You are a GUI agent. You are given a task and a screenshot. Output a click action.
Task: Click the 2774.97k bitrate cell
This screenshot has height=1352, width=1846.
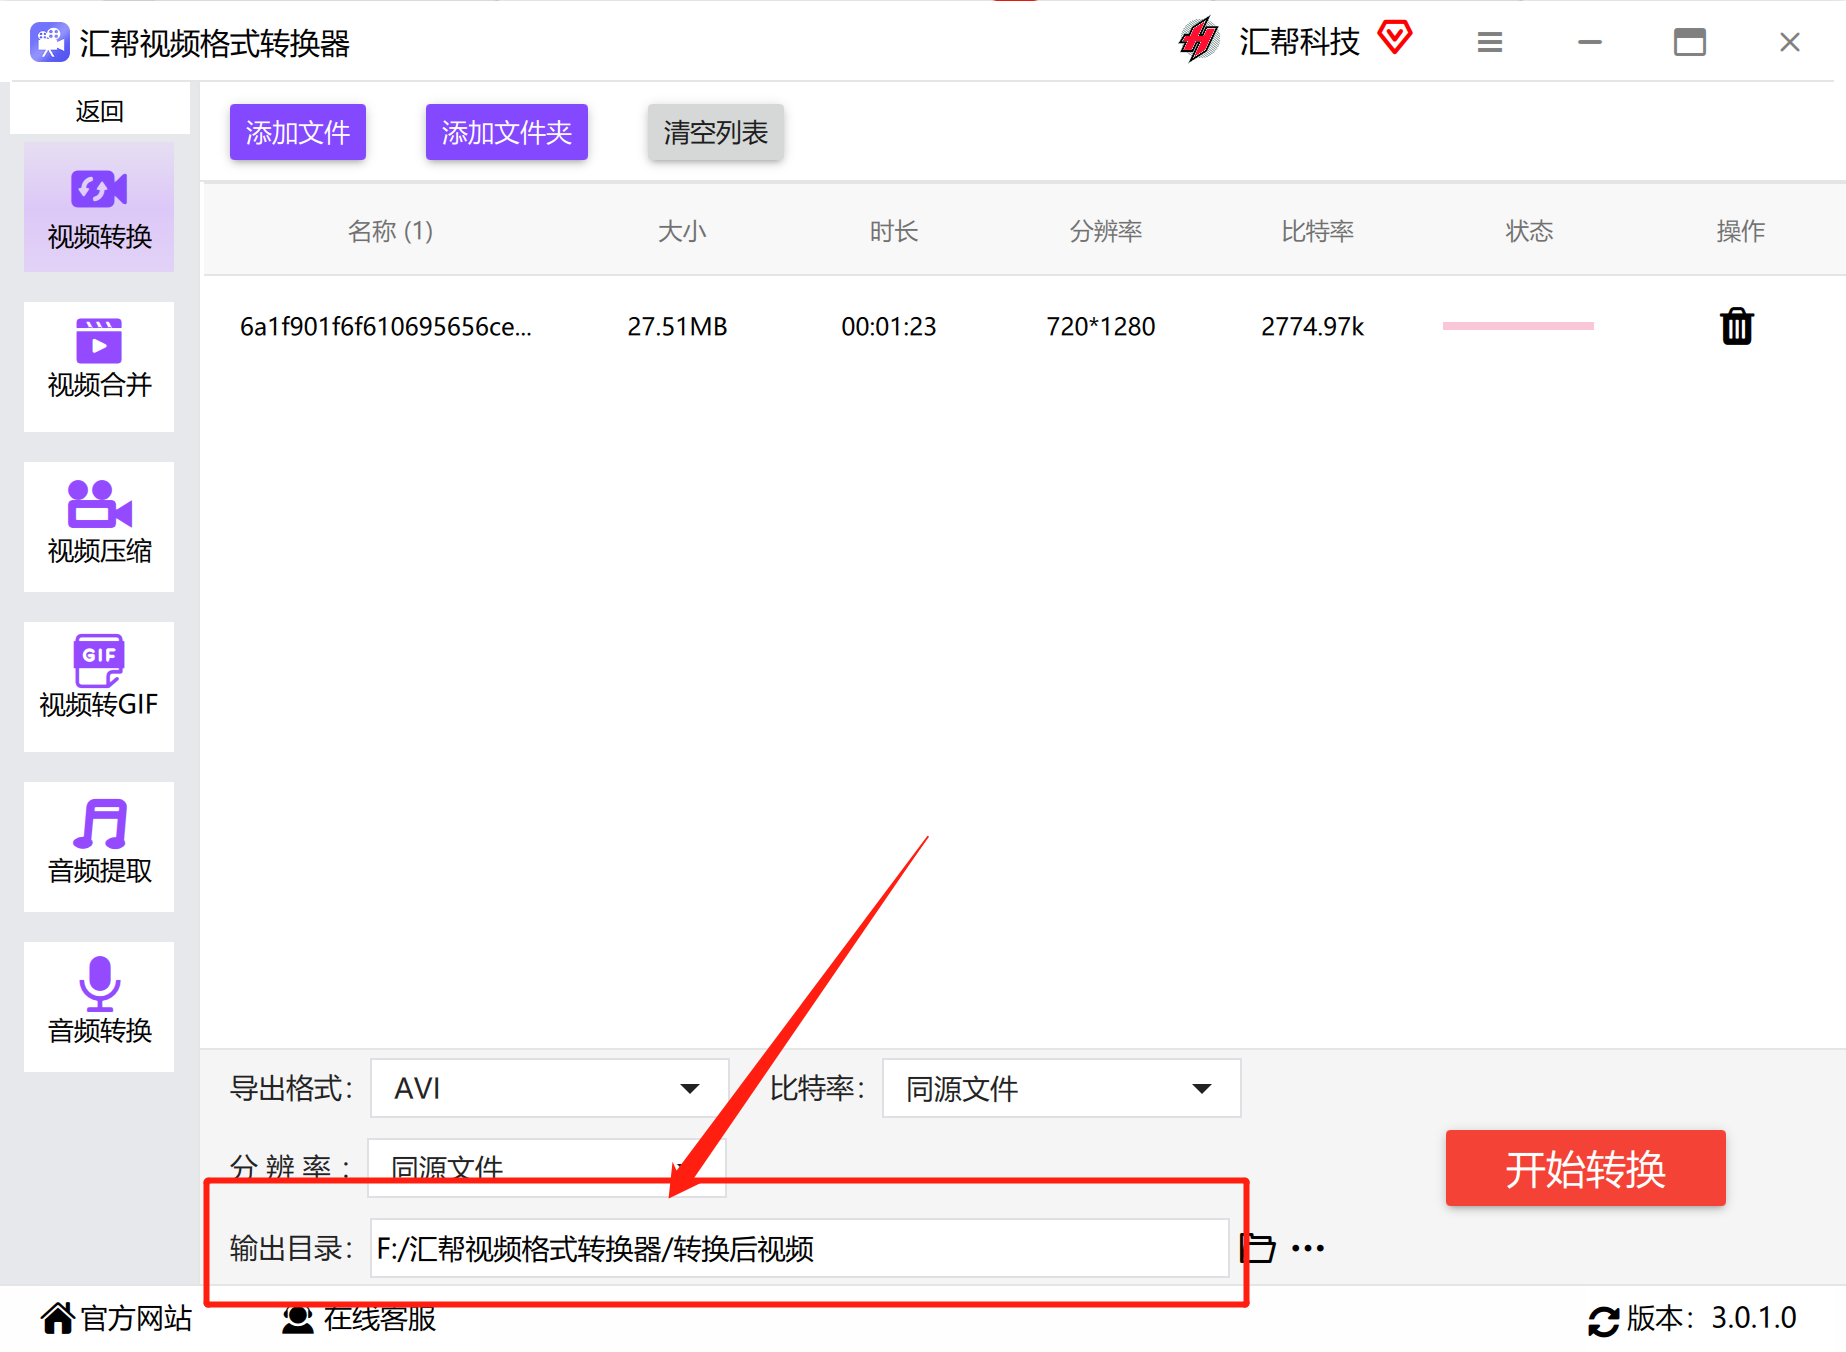tap(1312, 326)
